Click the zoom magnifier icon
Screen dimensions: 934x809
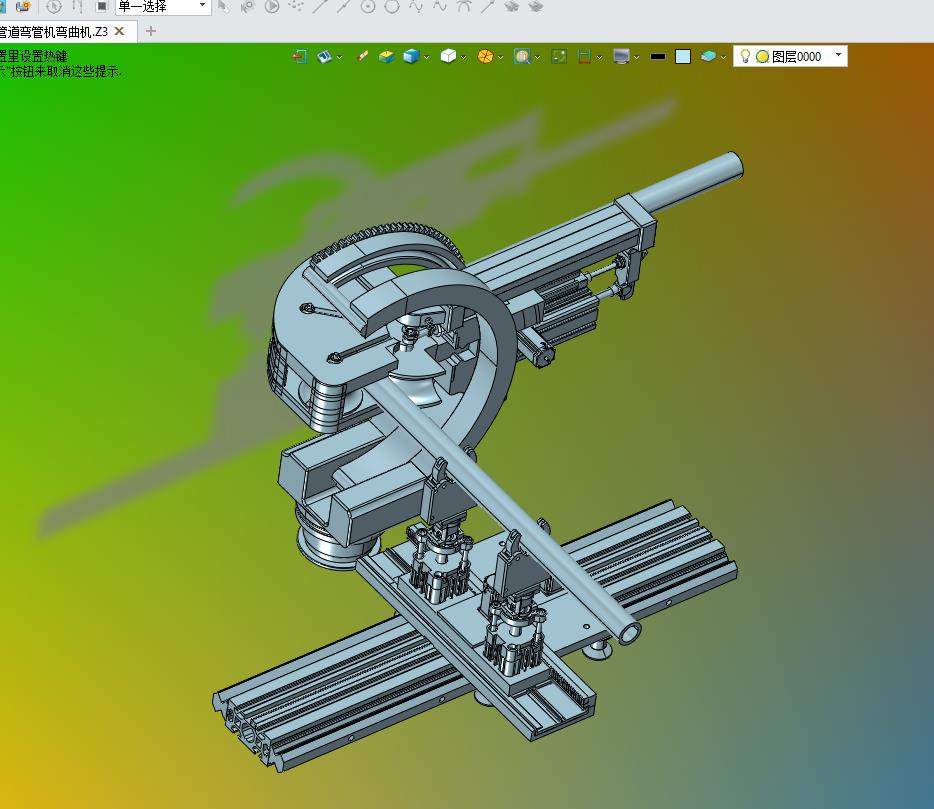522,57
